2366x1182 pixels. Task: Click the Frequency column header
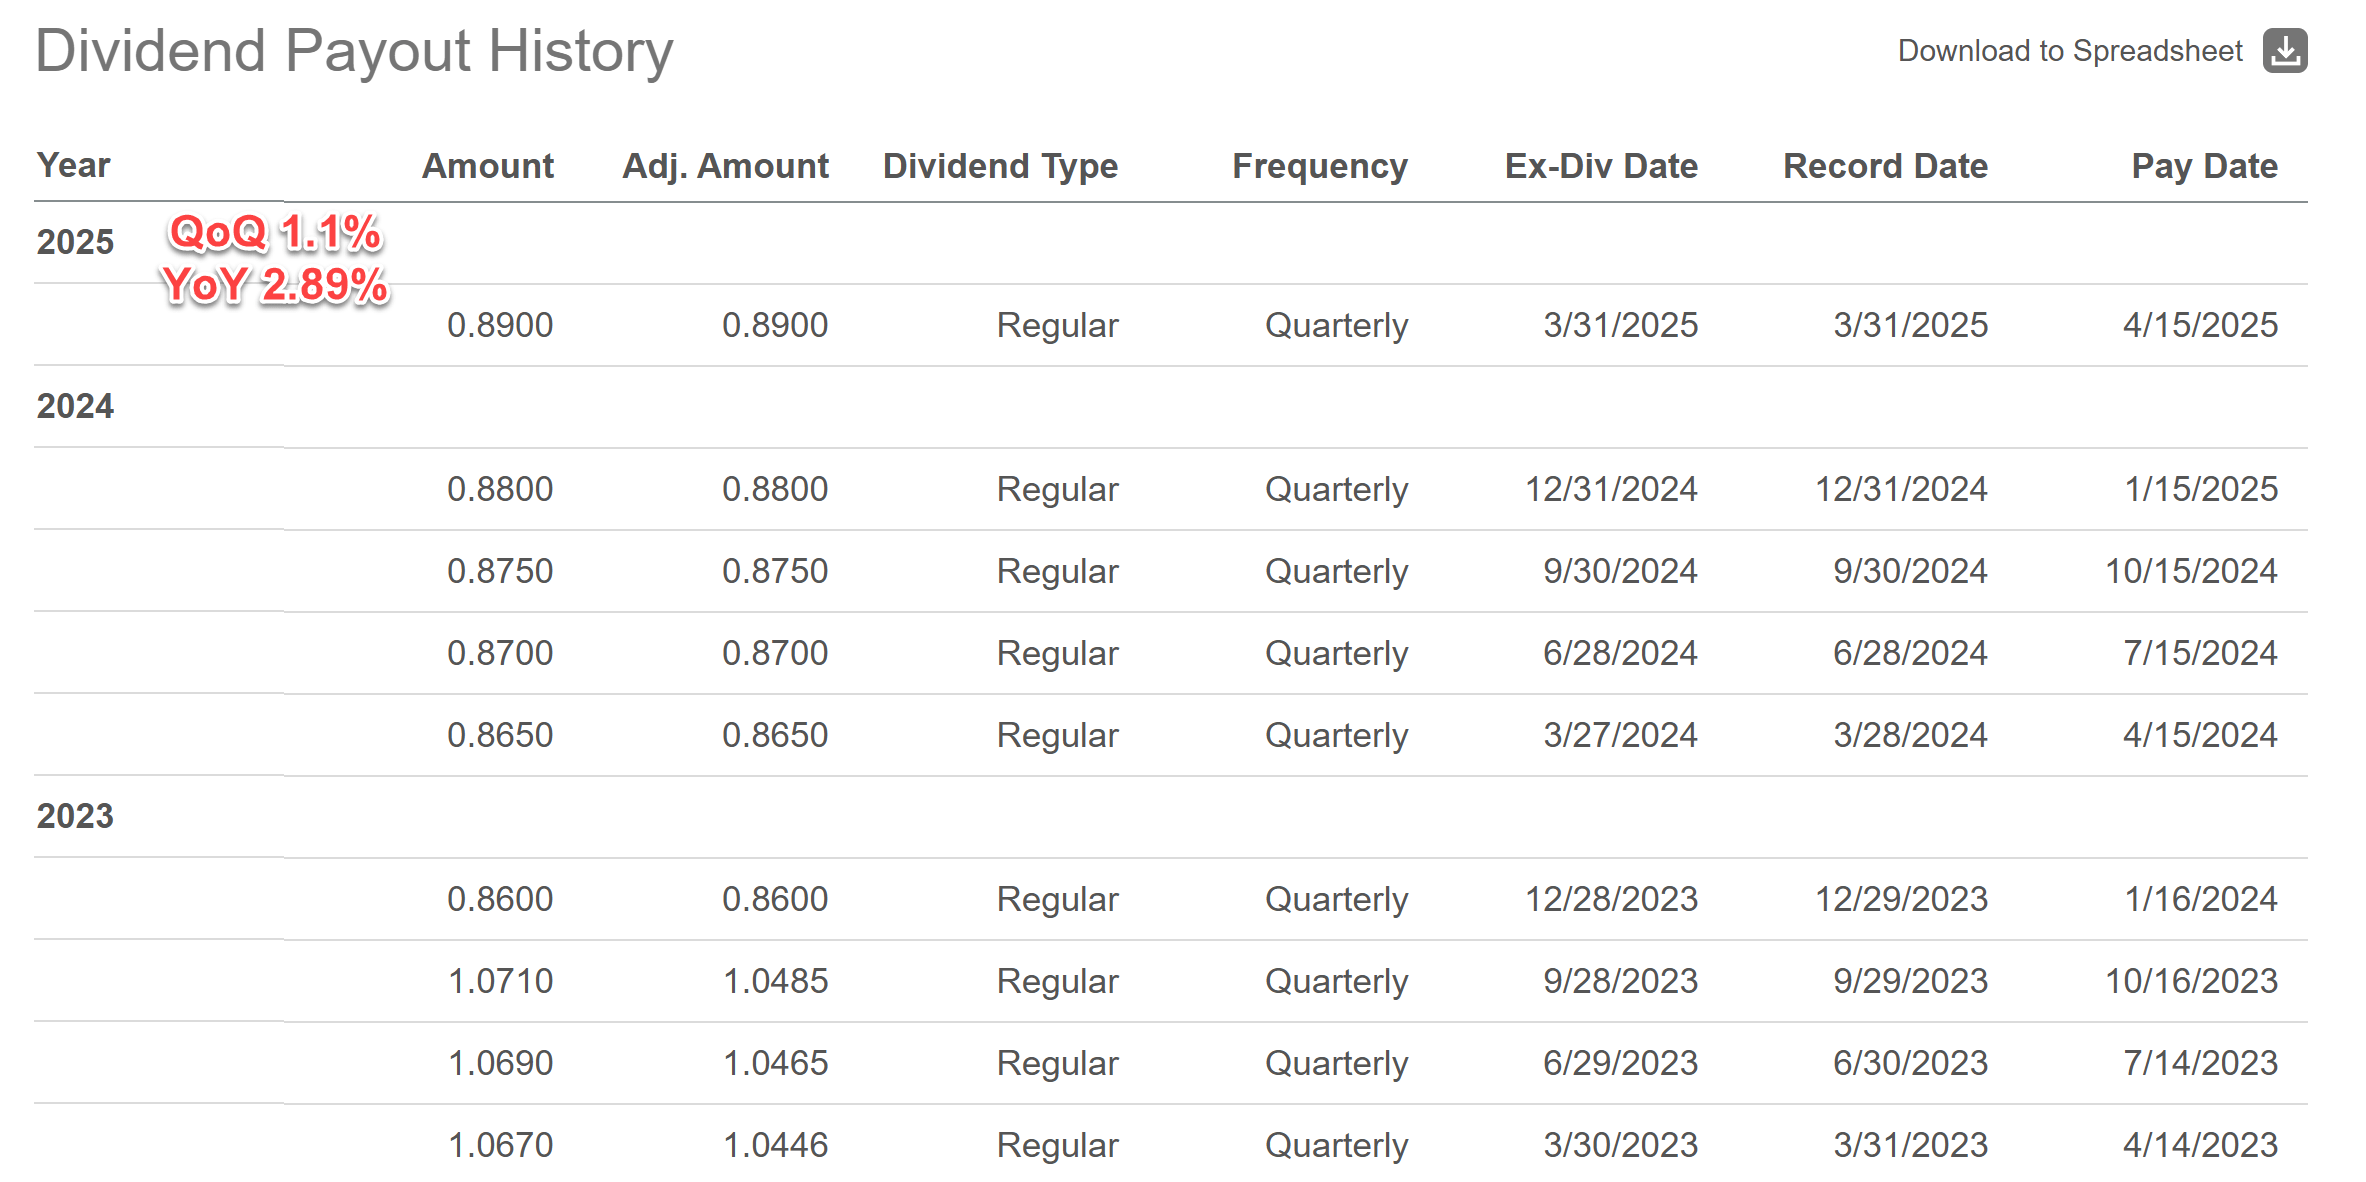[1319, 165]
